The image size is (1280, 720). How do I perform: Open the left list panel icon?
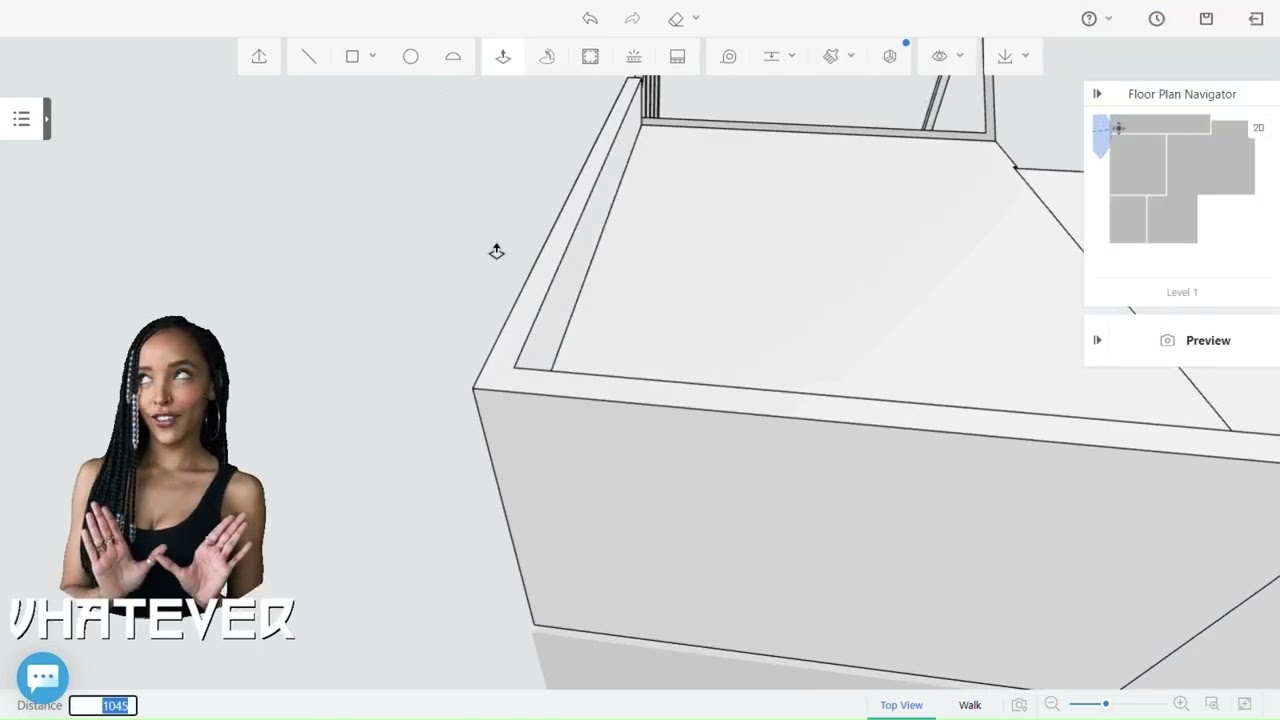(21, 119)
